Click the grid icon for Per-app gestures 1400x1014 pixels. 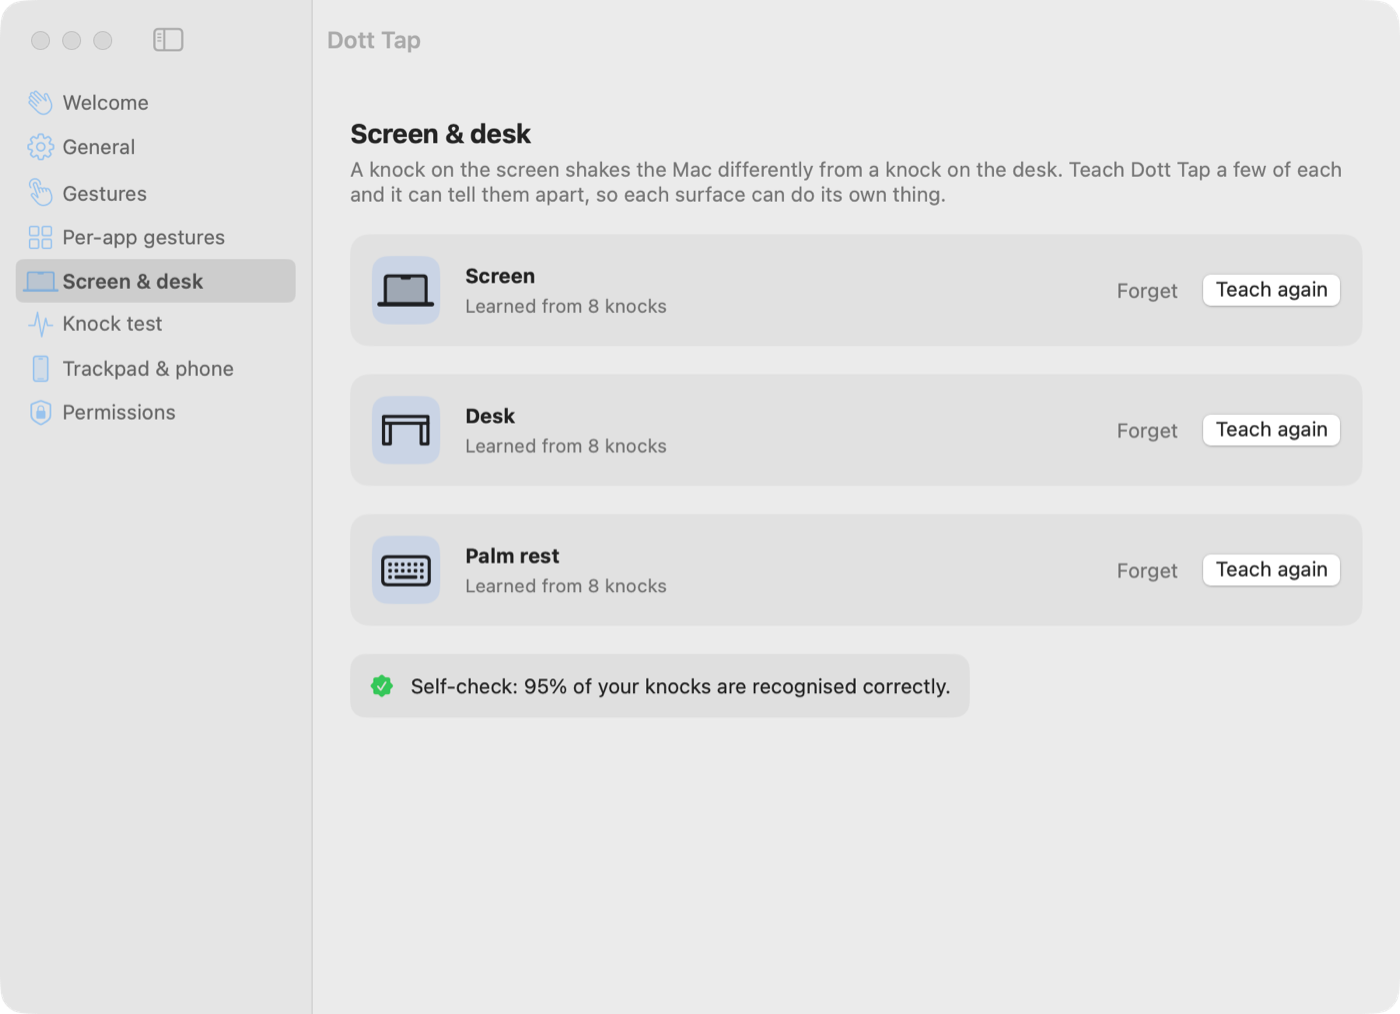point(40,237)
